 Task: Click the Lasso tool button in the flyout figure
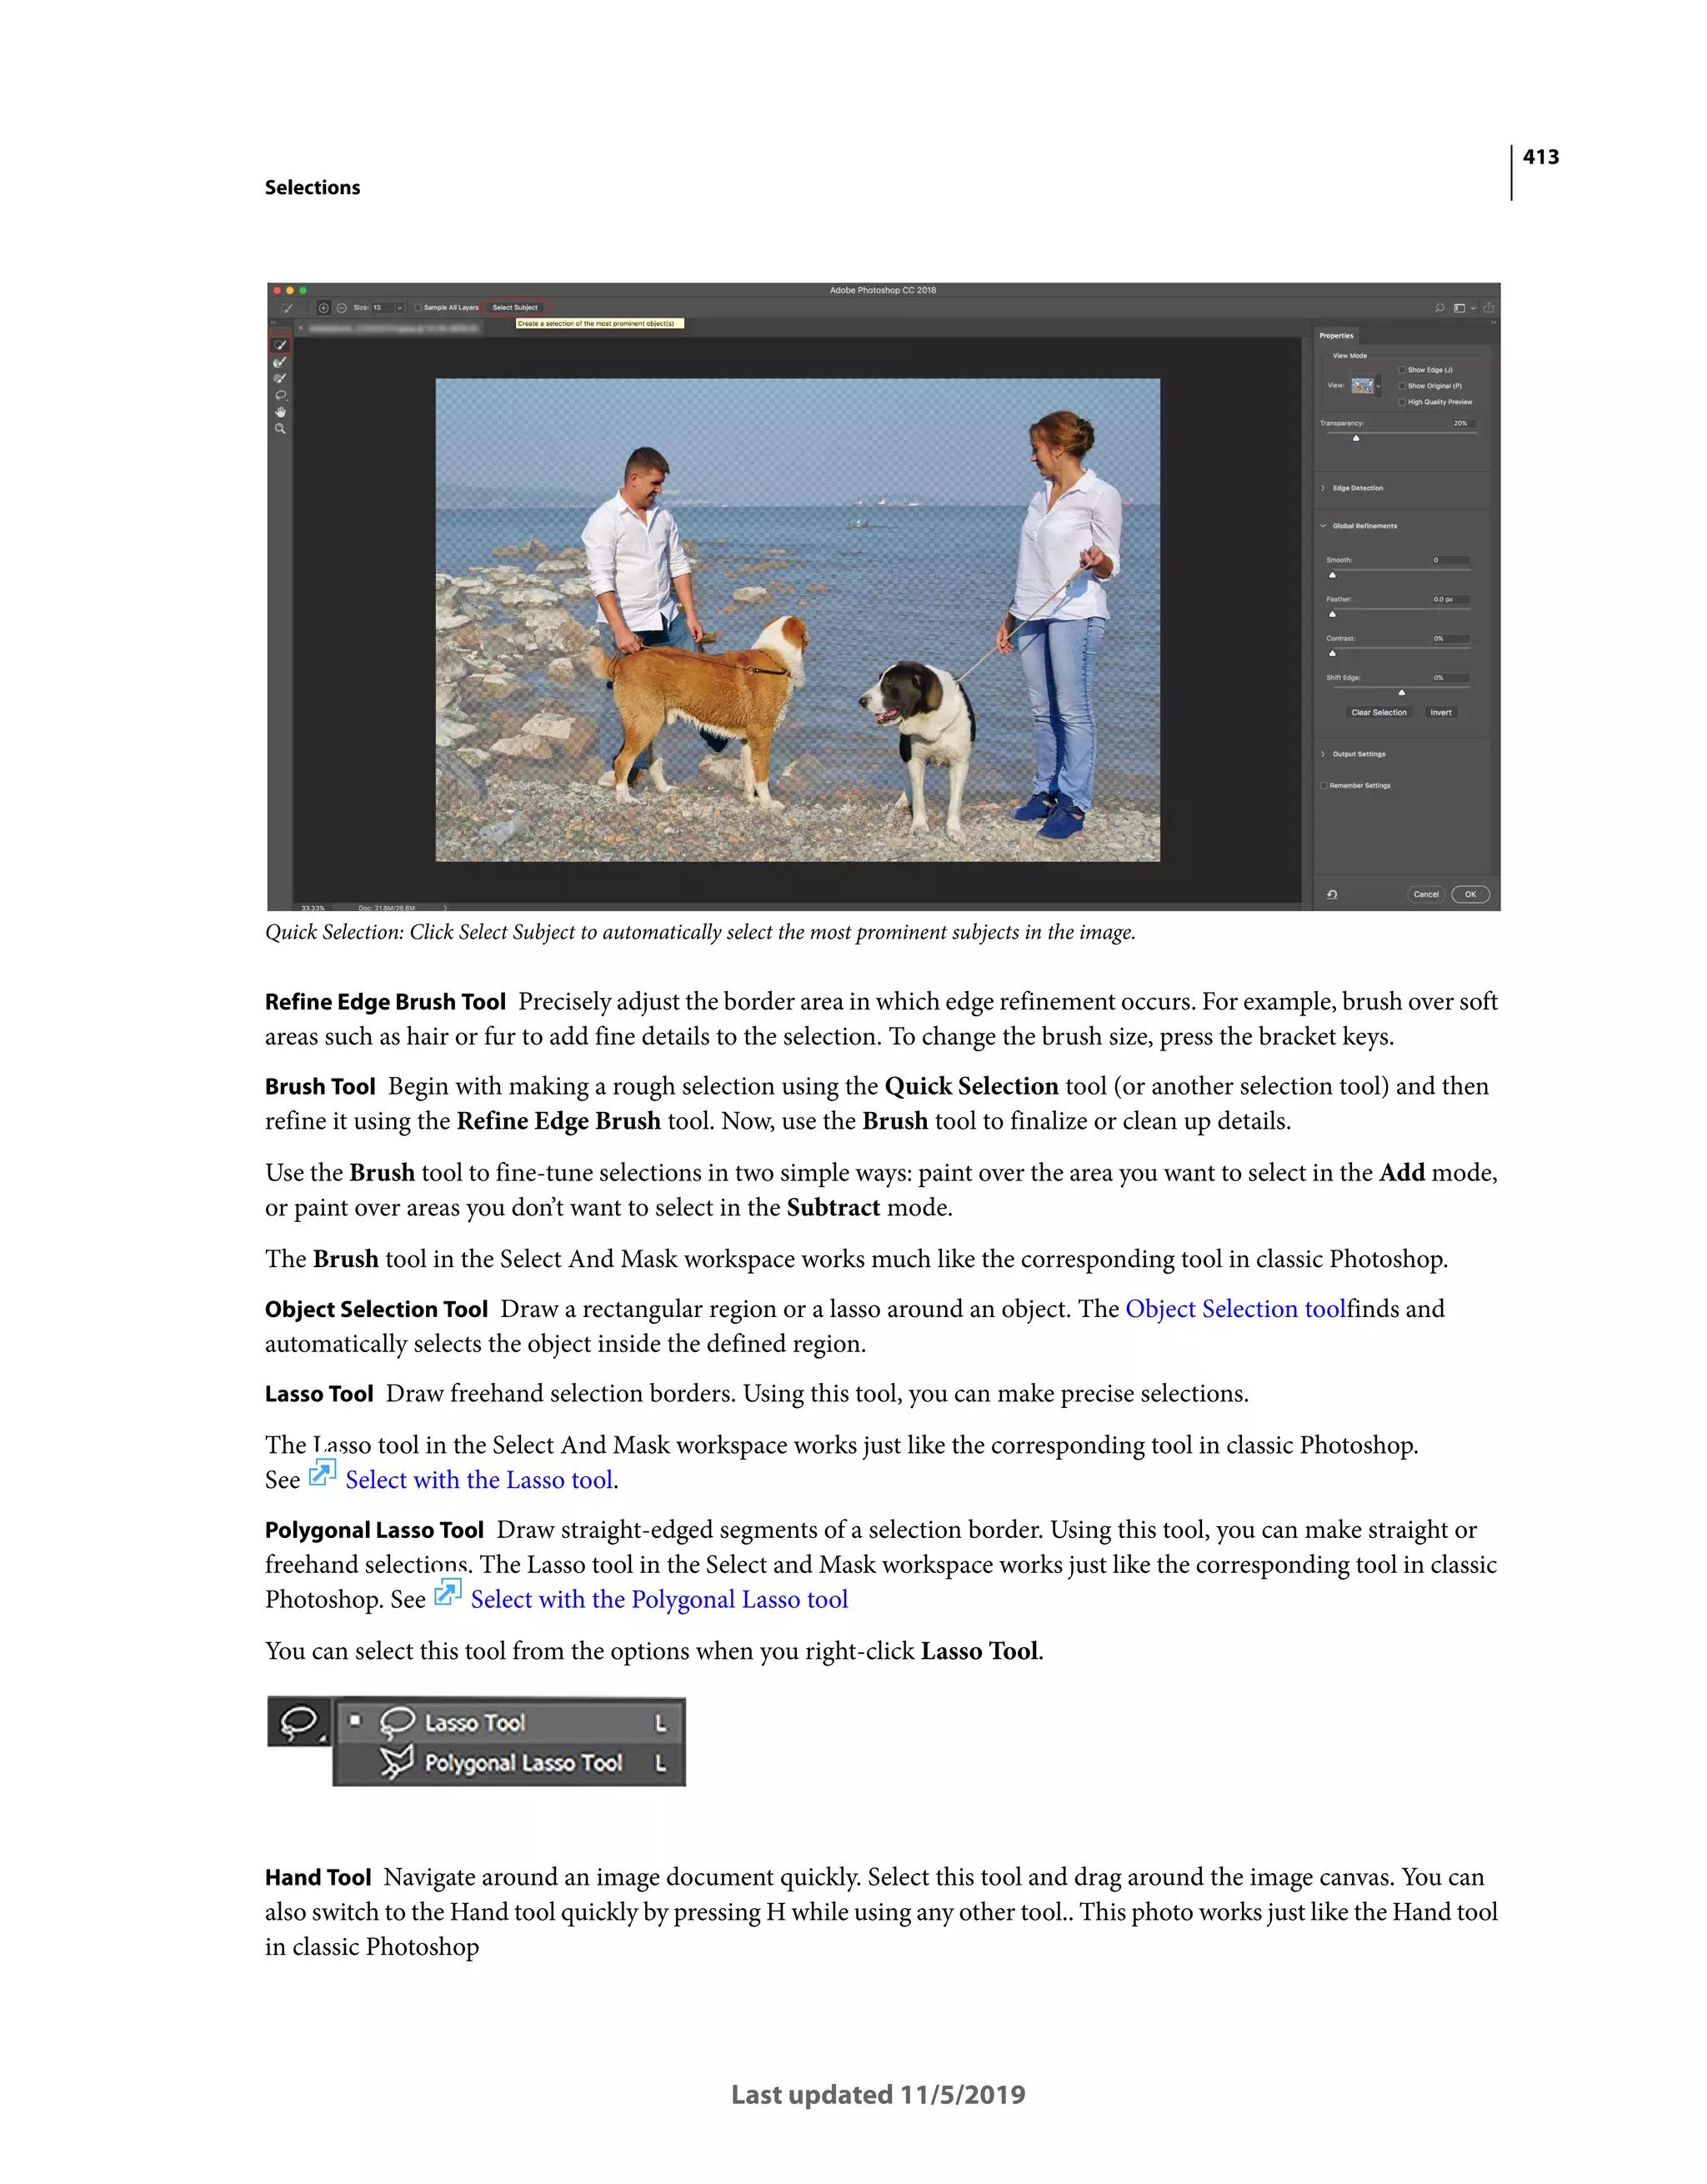(298, 1722)
